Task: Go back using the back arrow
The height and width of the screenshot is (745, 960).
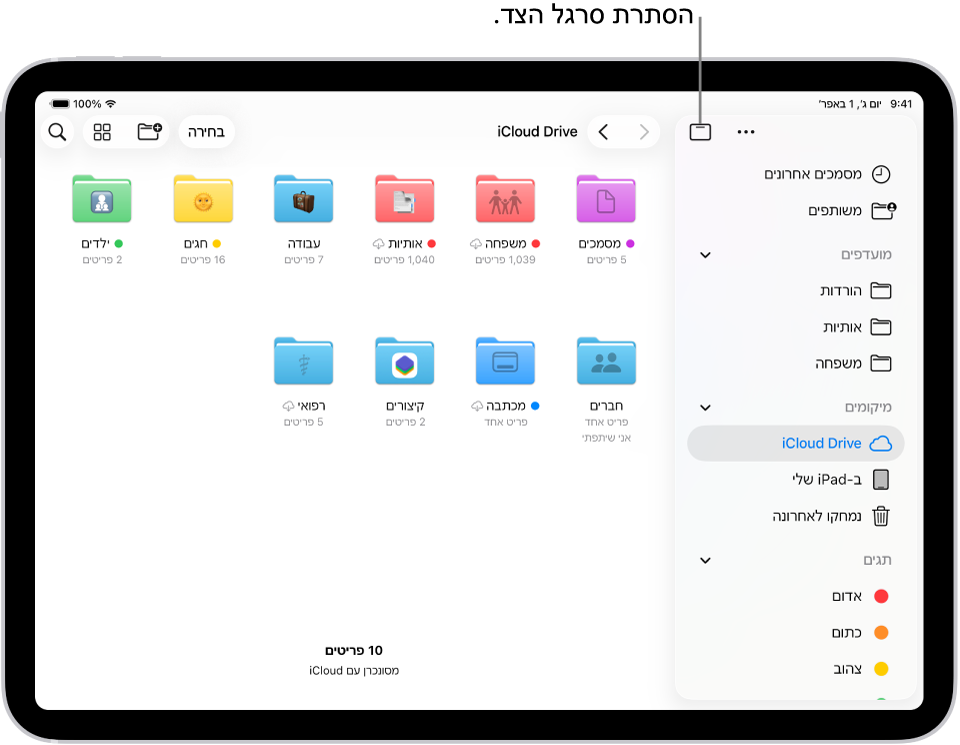Action: 604,131
